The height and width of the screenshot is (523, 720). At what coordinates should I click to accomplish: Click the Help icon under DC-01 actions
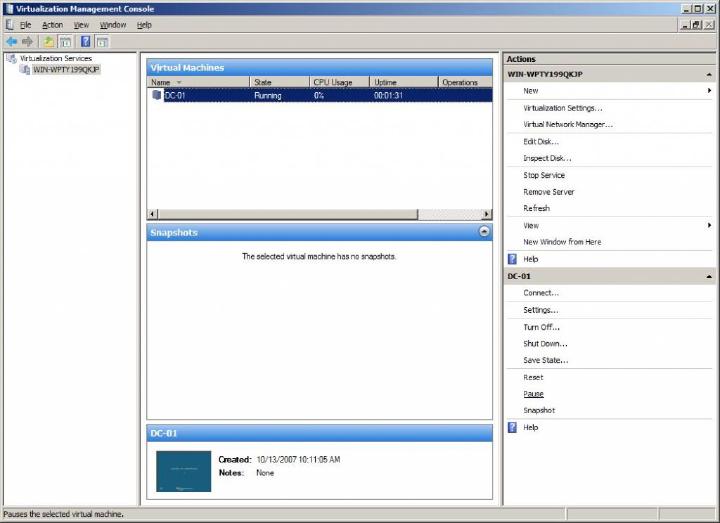click(512, 427)
